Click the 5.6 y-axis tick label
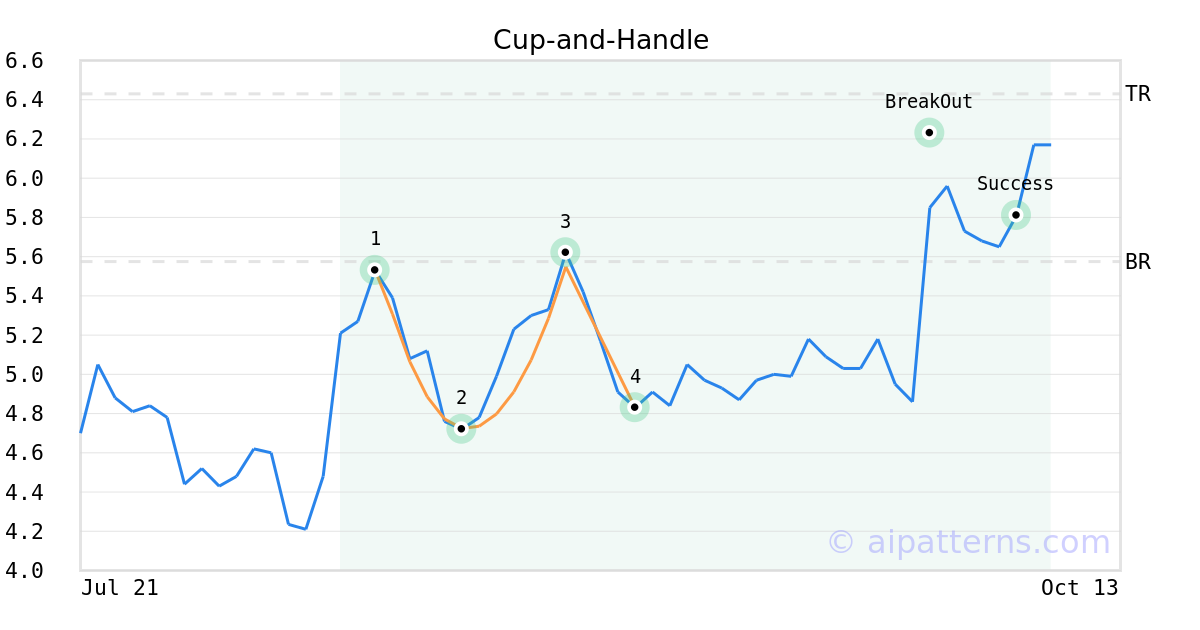 click(24, 257)
